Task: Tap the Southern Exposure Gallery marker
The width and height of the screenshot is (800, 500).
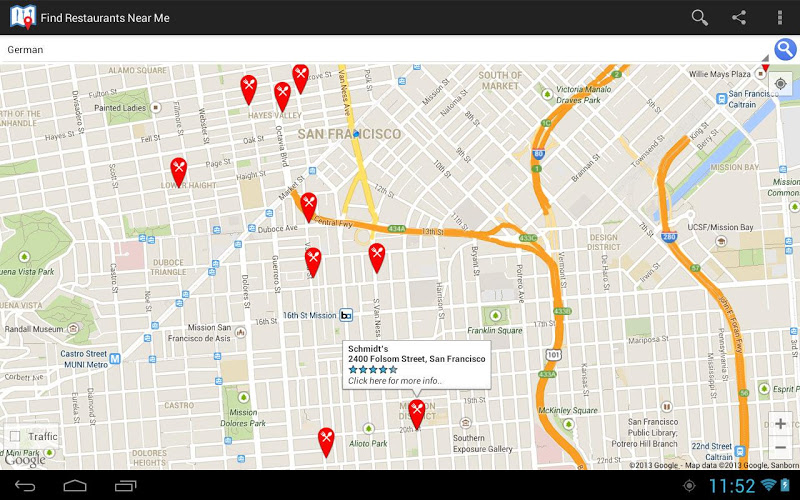Action: (x=465, y=422)
